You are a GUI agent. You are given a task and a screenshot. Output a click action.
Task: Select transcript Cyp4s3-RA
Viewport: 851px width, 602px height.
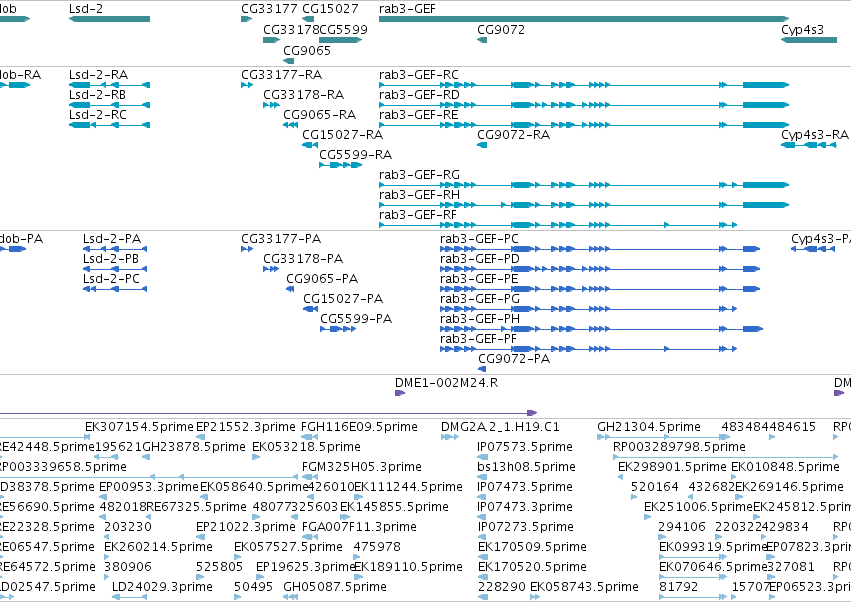815,135
